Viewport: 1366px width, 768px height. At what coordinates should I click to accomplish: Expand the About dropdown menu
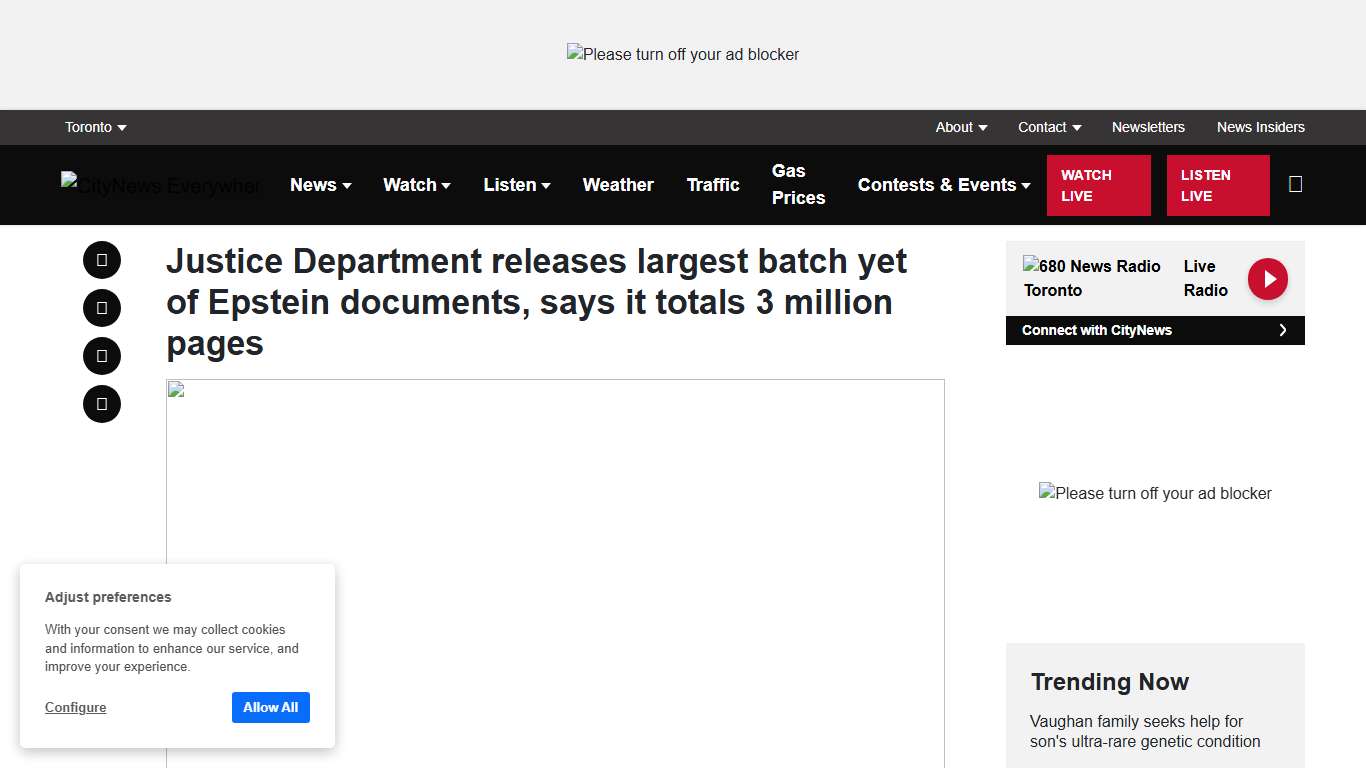[961, 127]
